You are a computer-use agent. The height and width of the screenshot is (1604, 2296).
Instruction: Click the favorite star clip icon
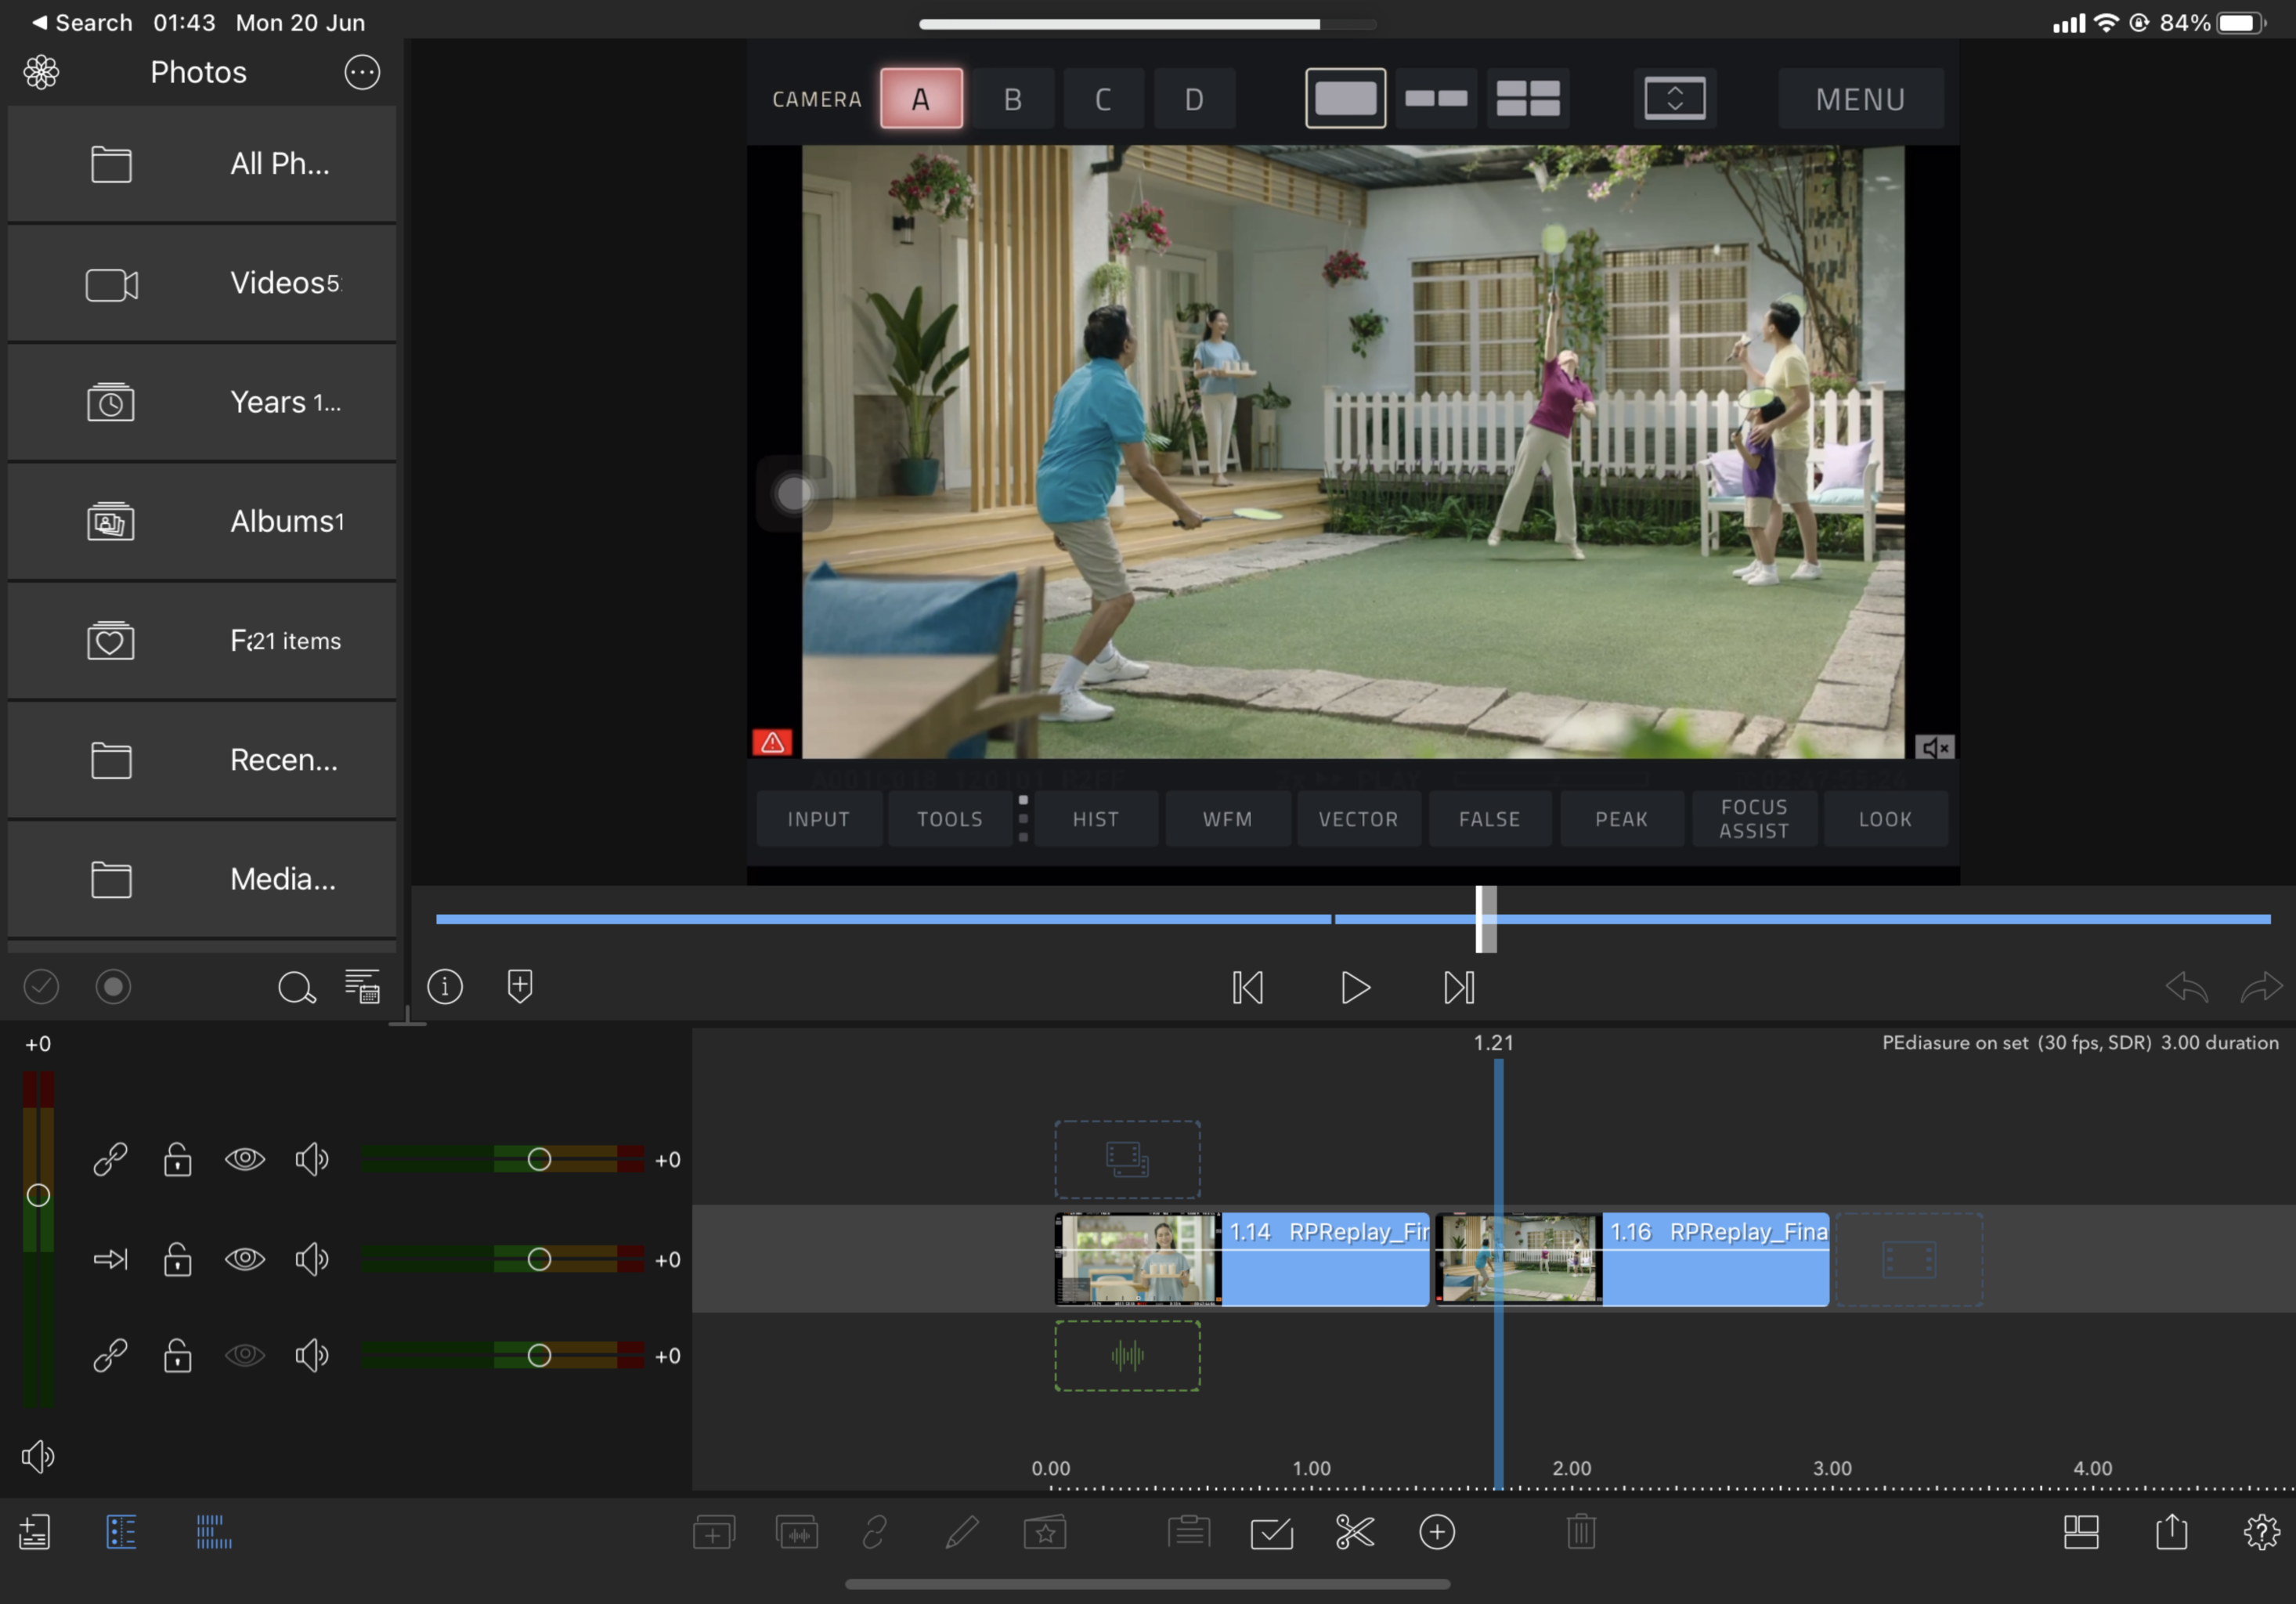pos(1045,1532)
